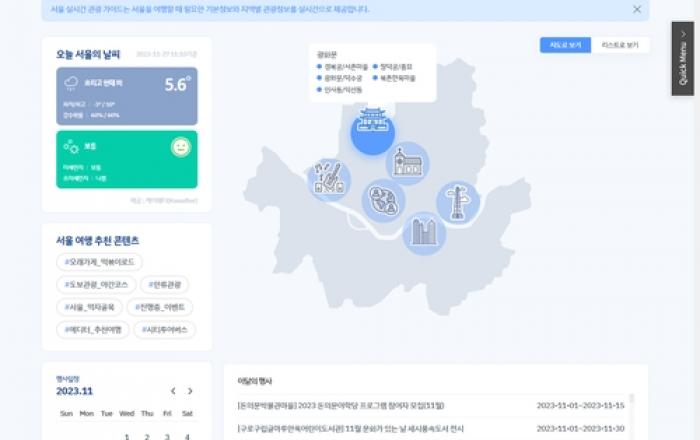Go to previous month in calendar
Viewport: 700px width, 440px height.
pos(173,391)
